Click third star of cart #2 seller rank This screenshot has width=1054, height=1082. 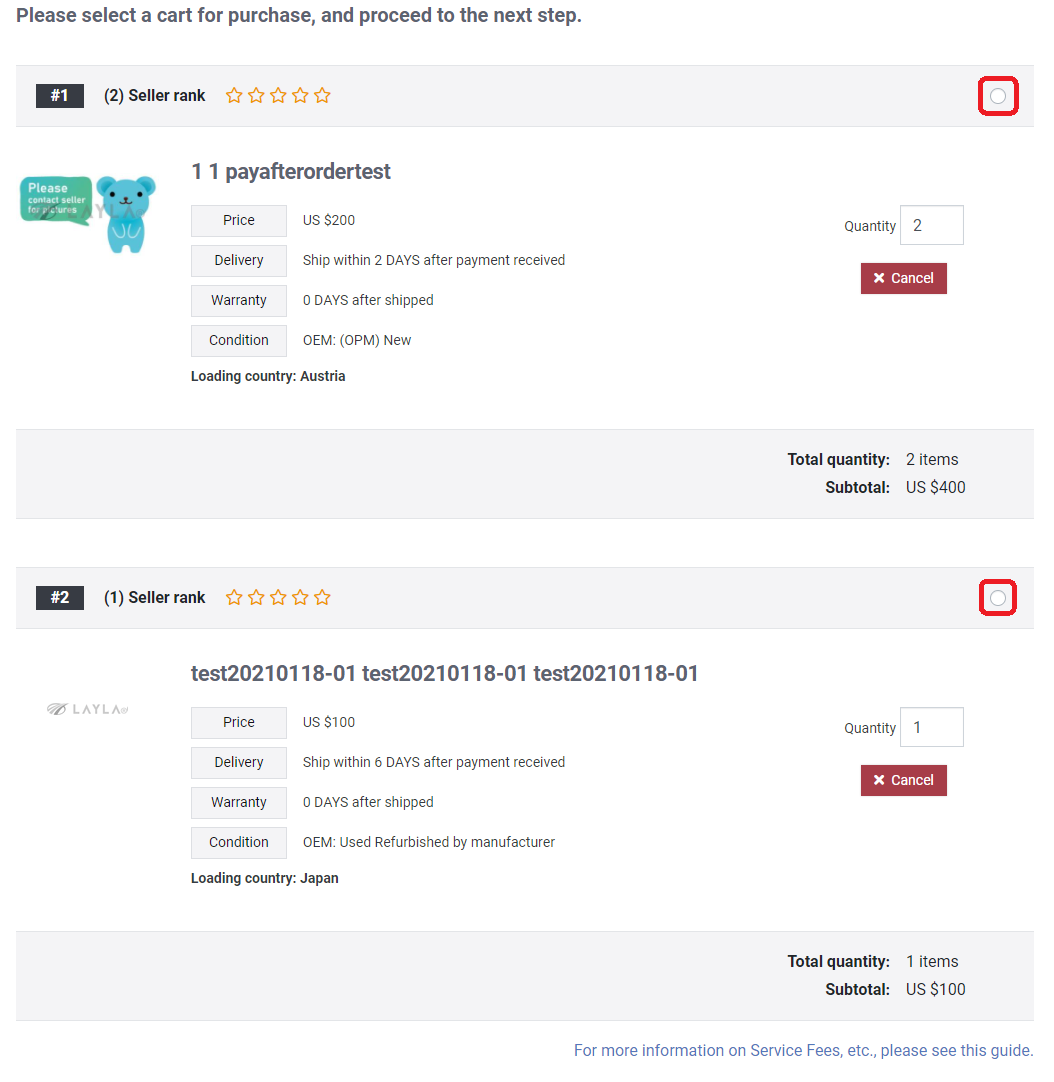tap(278, 598)
